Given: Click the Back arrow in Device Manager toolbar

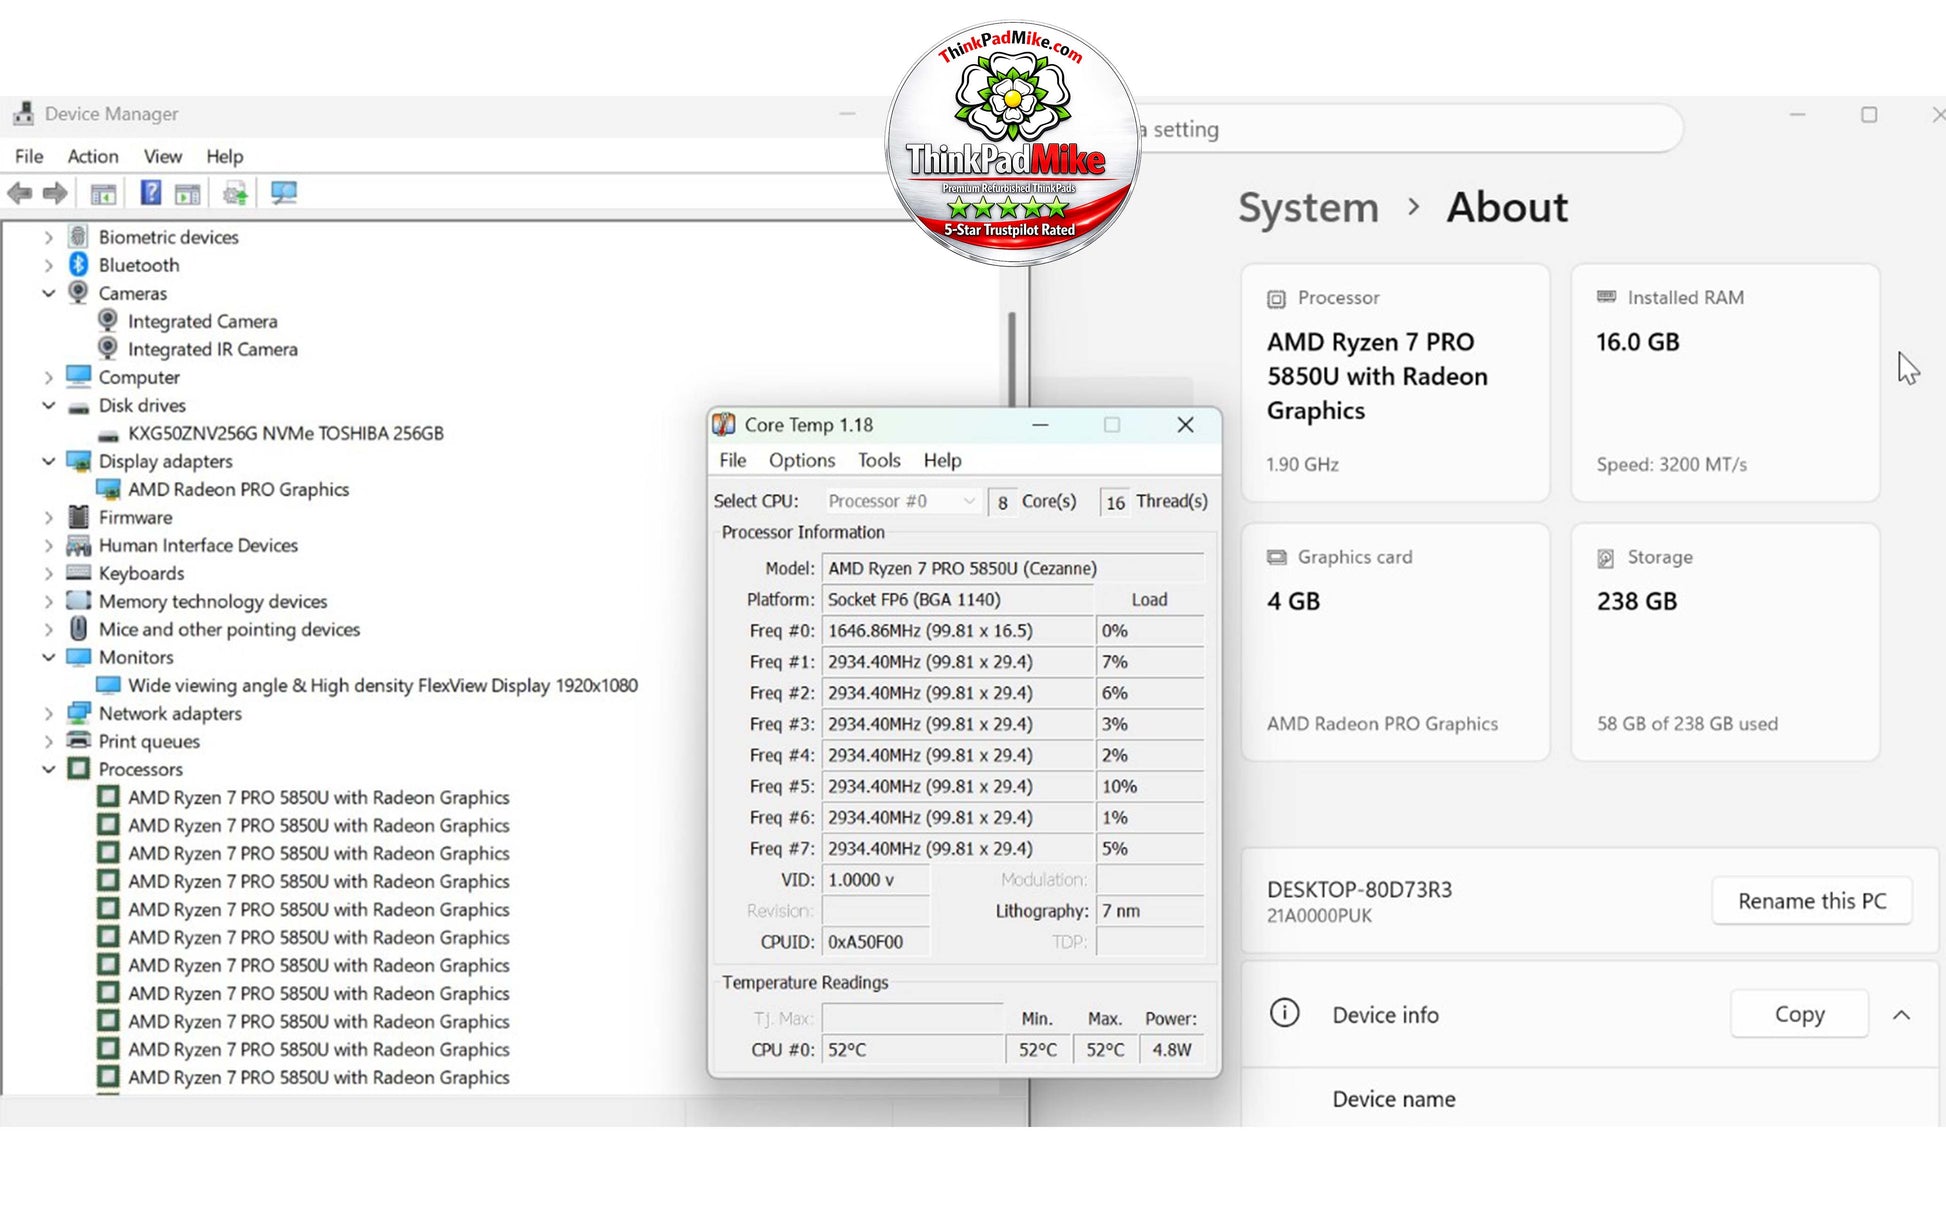Looking at the screenshot, I should [x=19, y=193].
